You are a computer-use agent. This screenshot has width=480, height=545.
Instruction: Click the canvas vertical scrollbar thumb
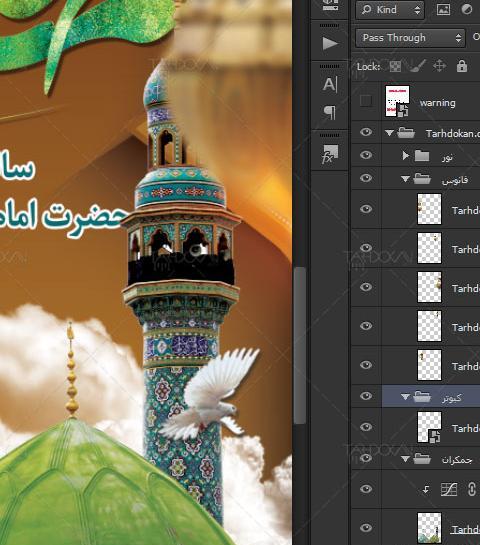point(300,345)
